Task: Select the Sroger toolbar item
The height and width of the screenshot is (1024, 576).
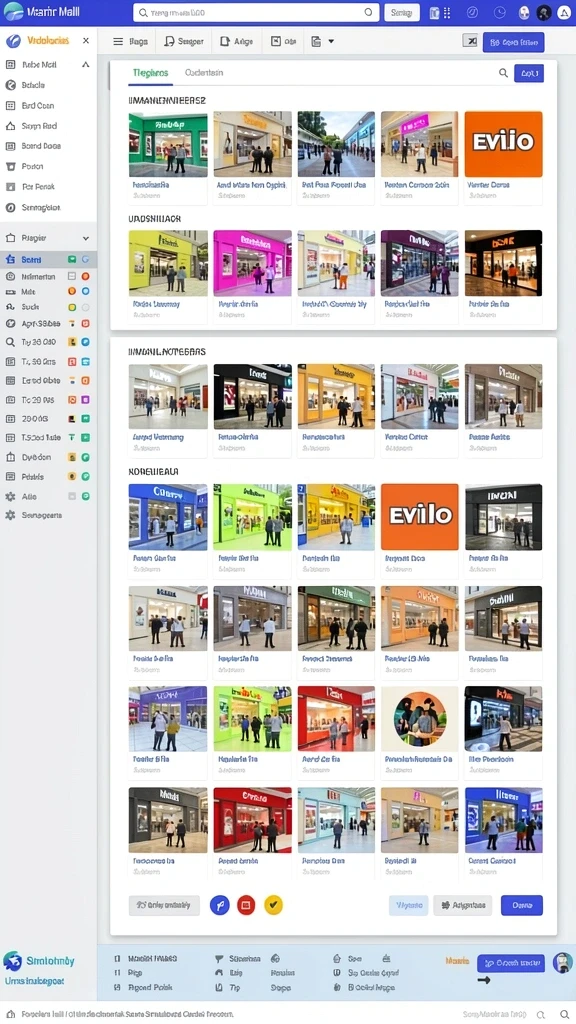Action: point(184,41)
